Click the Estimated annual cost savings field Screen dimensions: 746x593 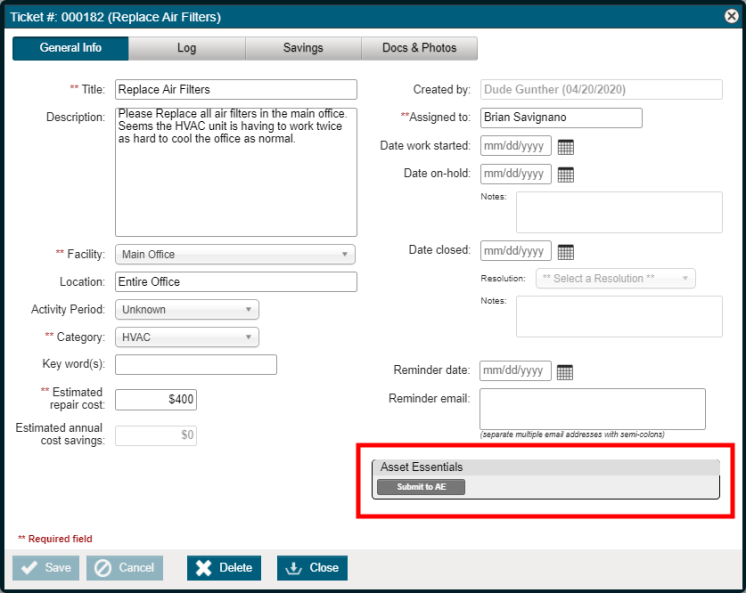[x=156, y=435]
